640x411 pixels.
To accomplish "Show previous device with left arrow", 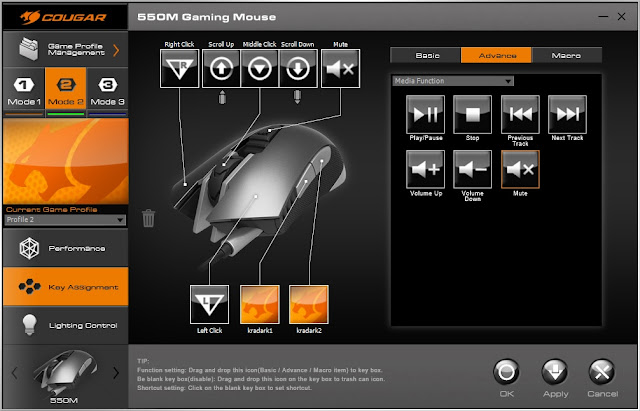I will tap(14, 373).
